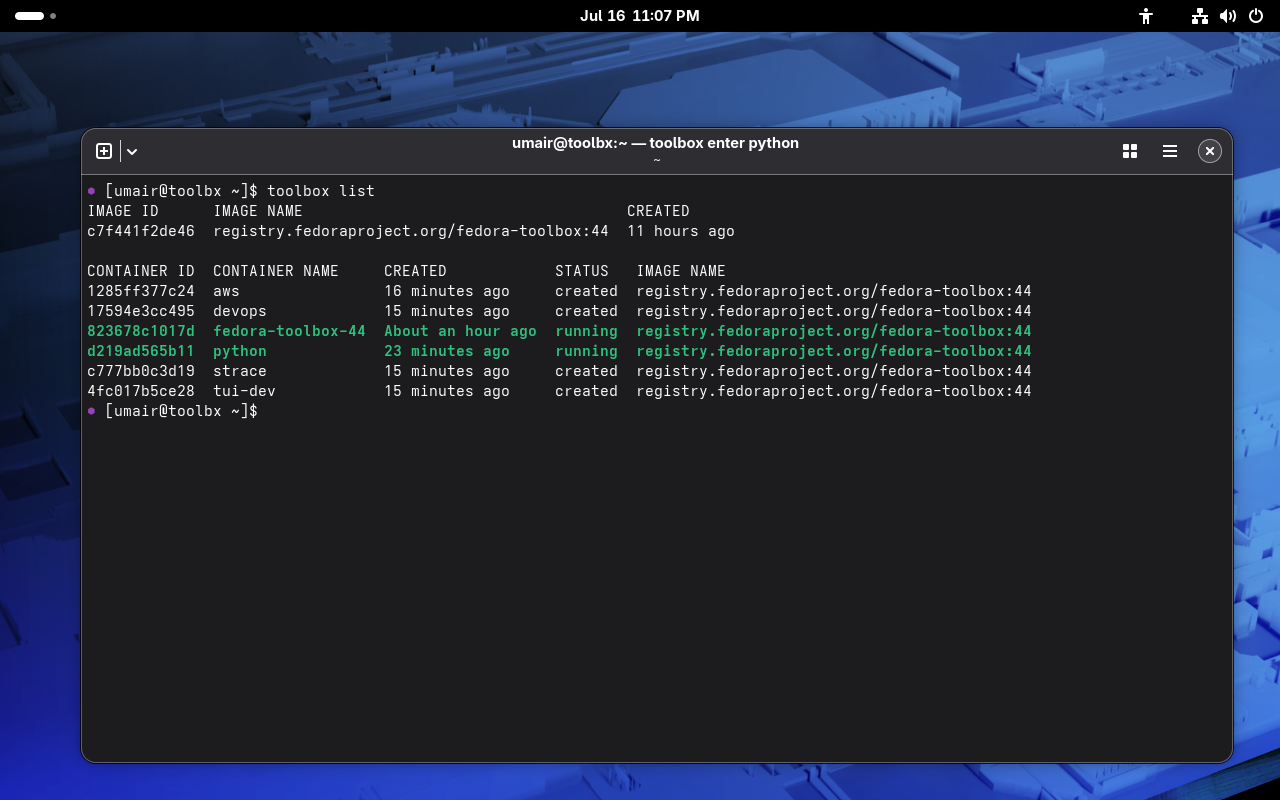Click the container name tui-dev

point(244,391)
